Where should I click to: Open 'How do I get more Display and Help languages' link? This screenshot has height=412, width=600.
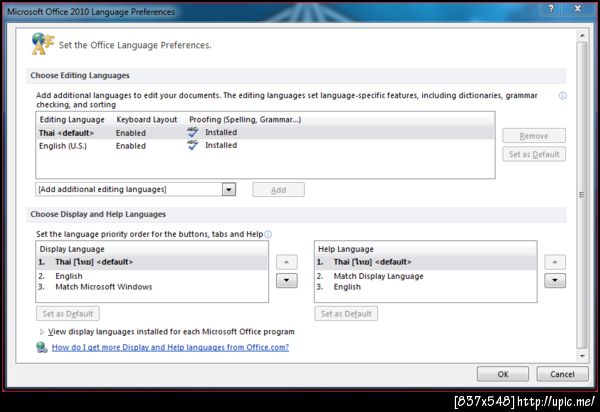[170, 347]
